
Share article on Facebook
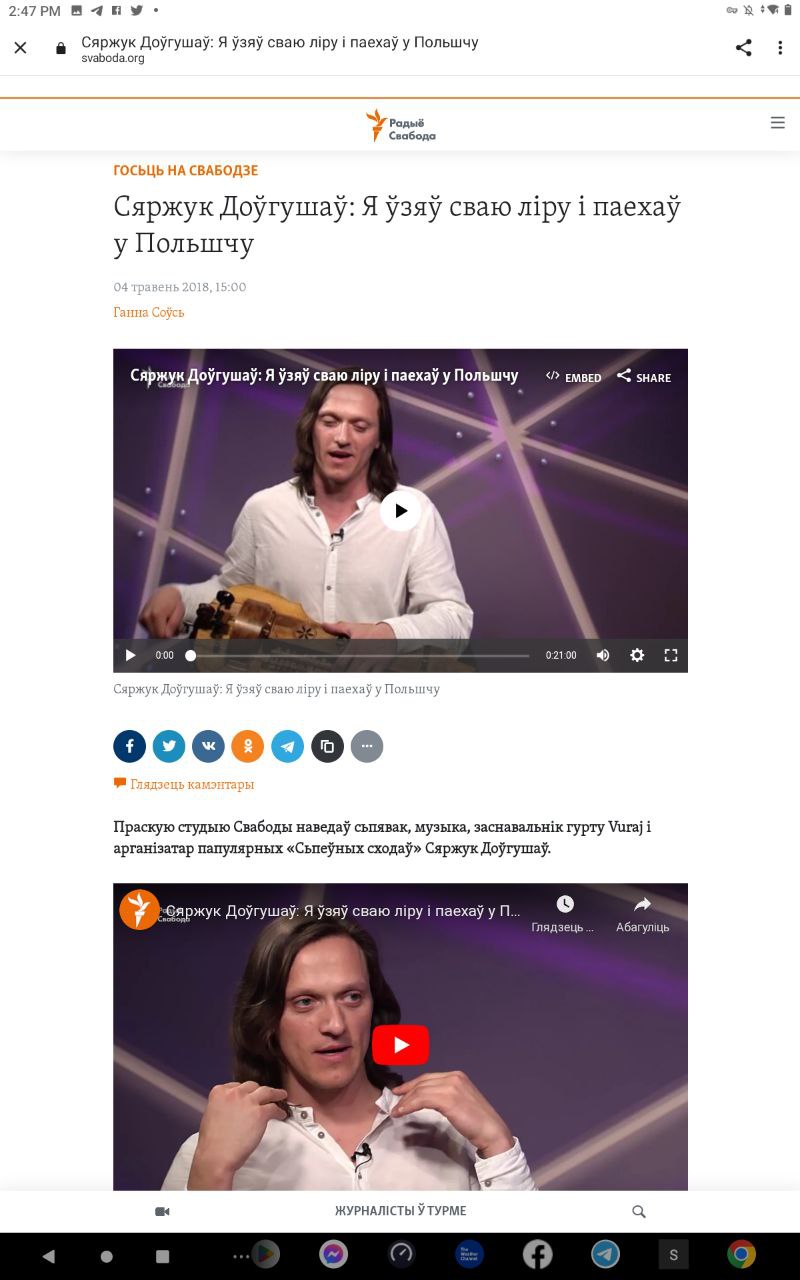(x=130, y=746)
